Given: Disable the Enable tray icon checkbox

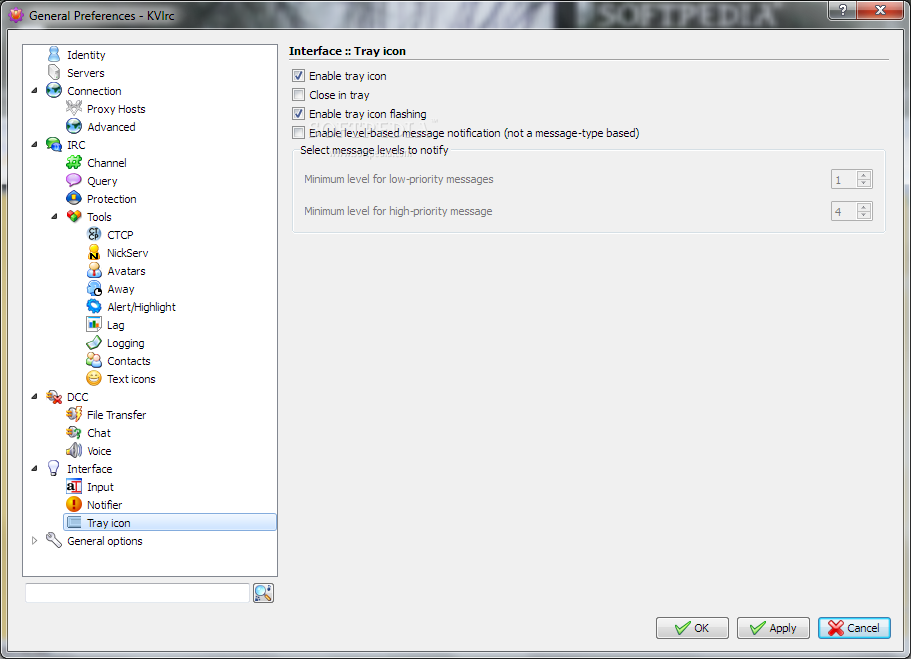Looking at the screenshot, I should click(x=299, y=76).
